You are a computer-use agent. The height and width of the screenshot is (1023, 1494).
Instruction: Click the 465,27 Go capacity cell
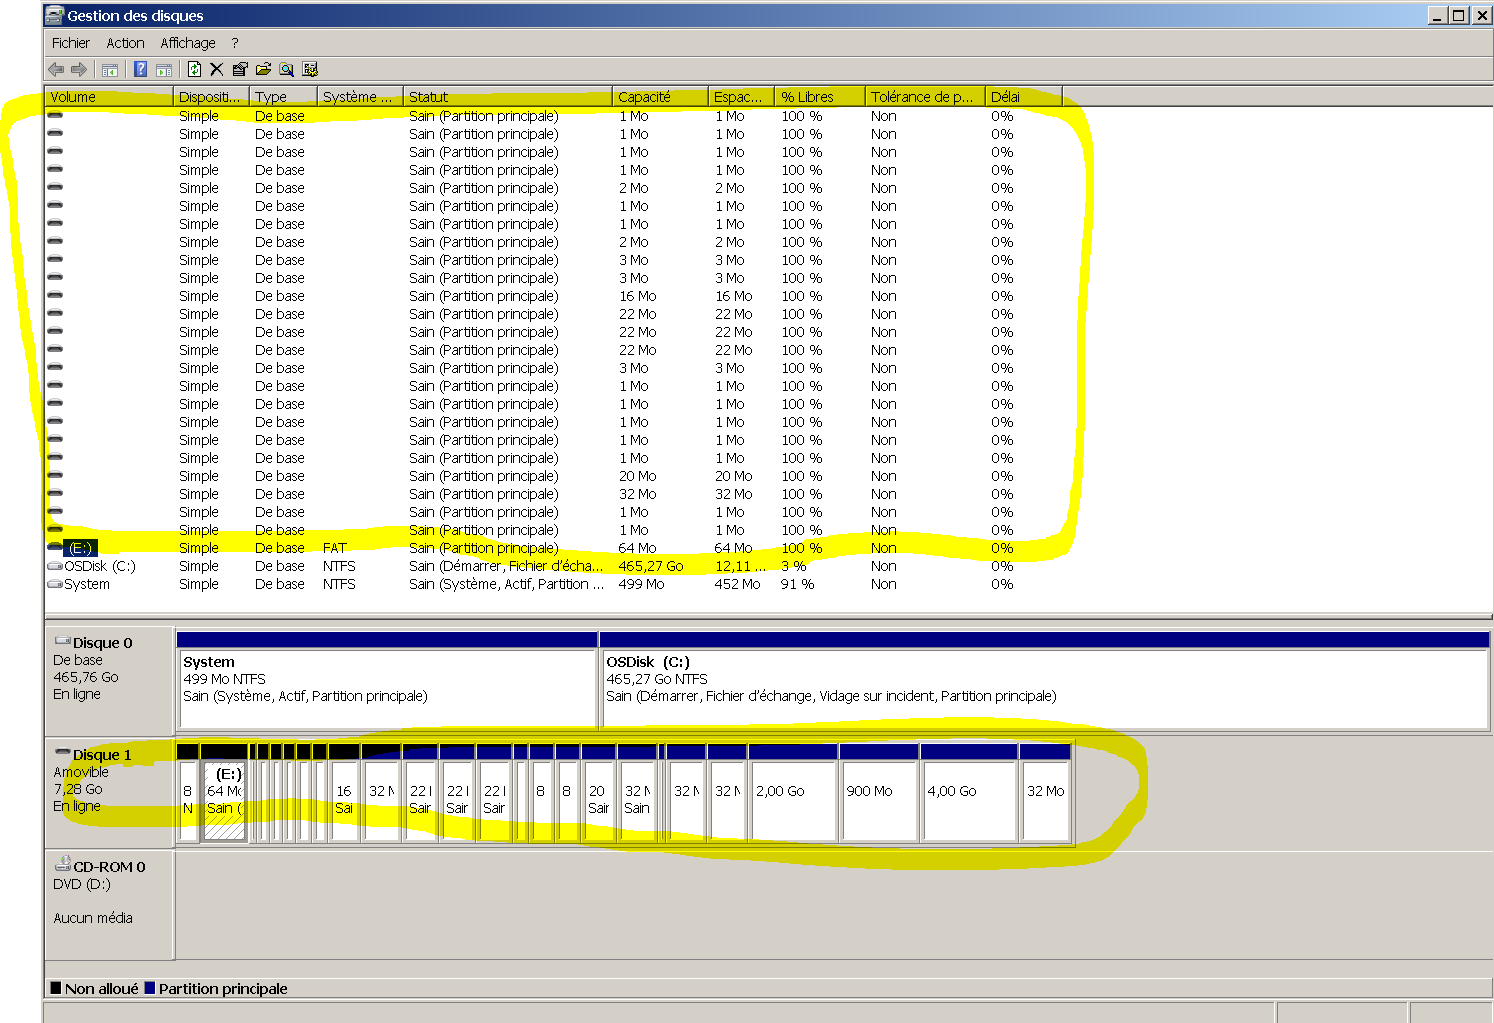pyautogui.click(x=651, y=566)
